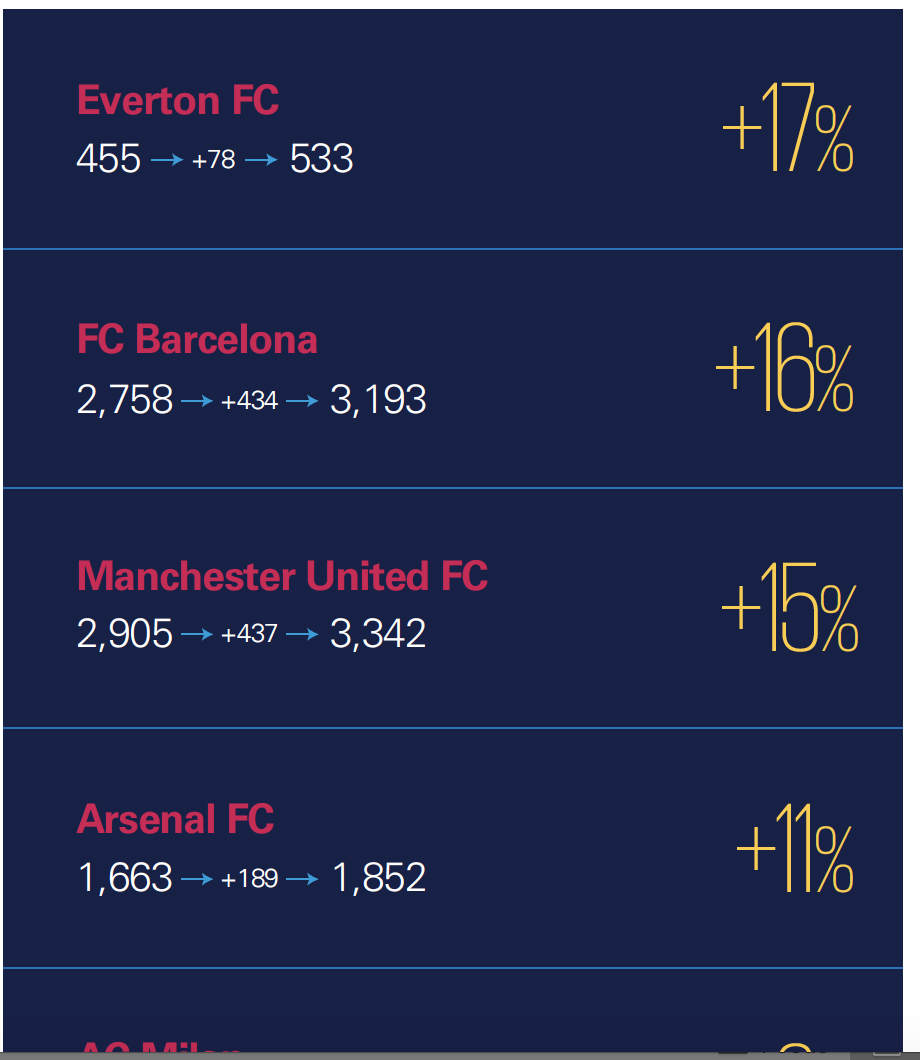The image size is (920, 1060).
Task: Click the arrow between 455 and +78
Action: coord(167,160)
